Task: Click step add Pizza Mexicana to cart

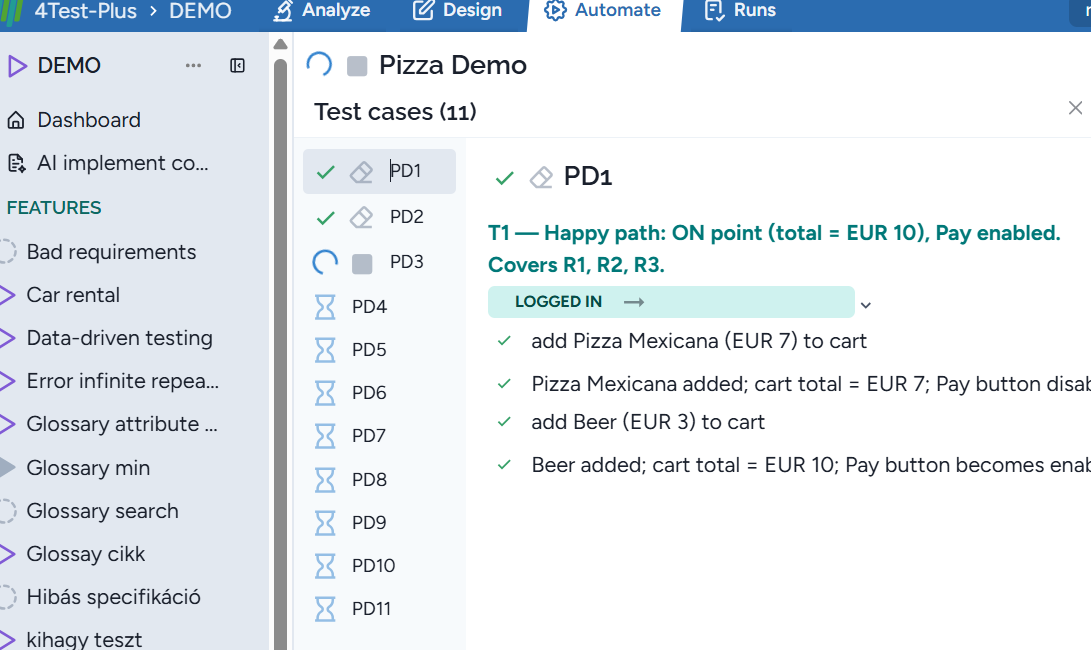Action: [699, 342]
